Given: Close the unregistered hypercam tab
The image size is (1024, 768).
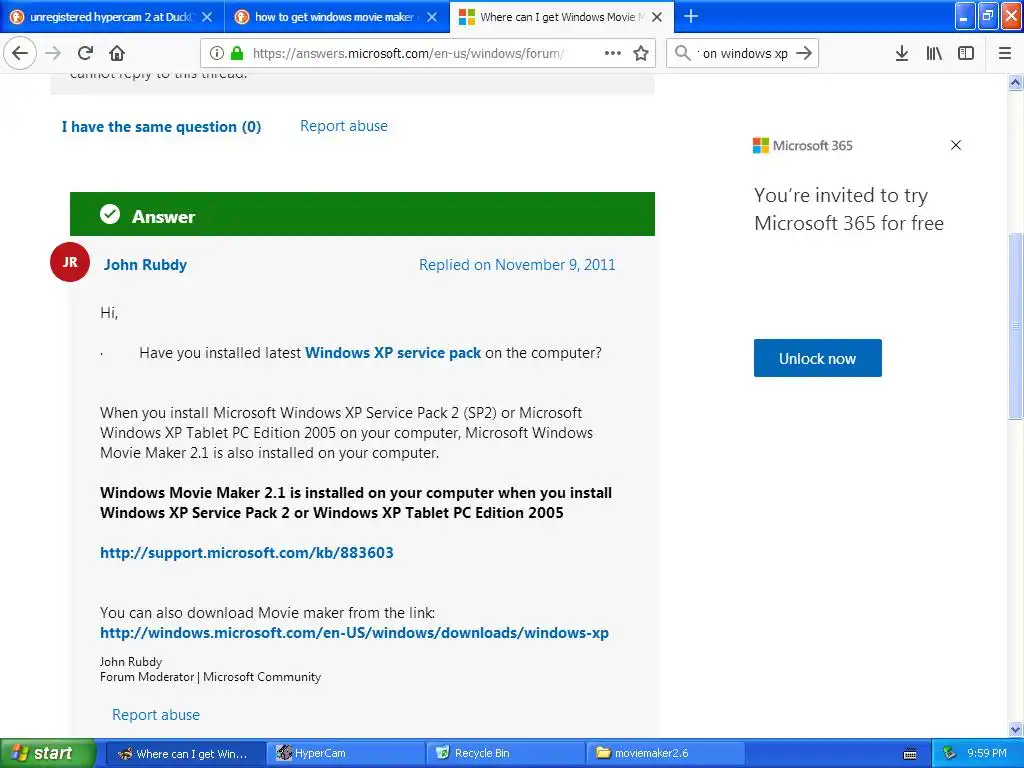Looking at the screenshot, I should click(207, 17).
